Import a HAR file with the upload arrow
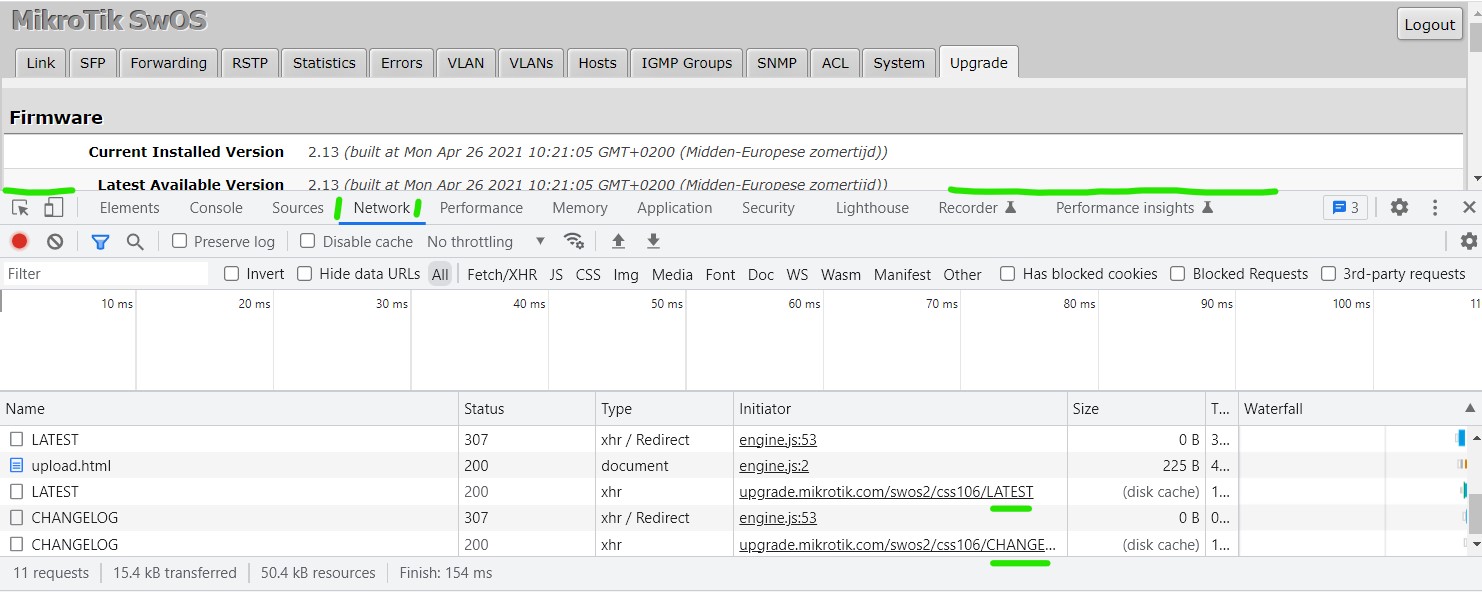Image resolution: width=1482 pixels, height=592 pixels. click(x=618, y=241)
